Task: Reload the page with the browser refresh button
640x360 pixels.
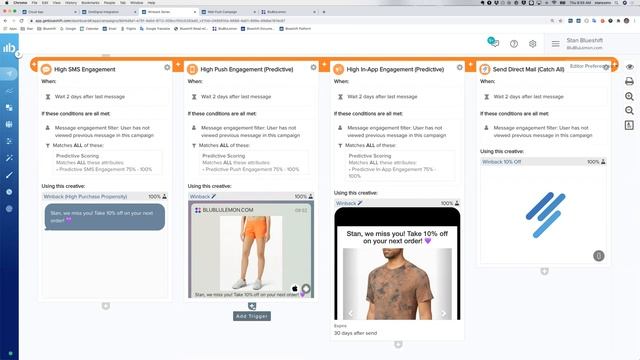Action: click(x=21, y=20)
